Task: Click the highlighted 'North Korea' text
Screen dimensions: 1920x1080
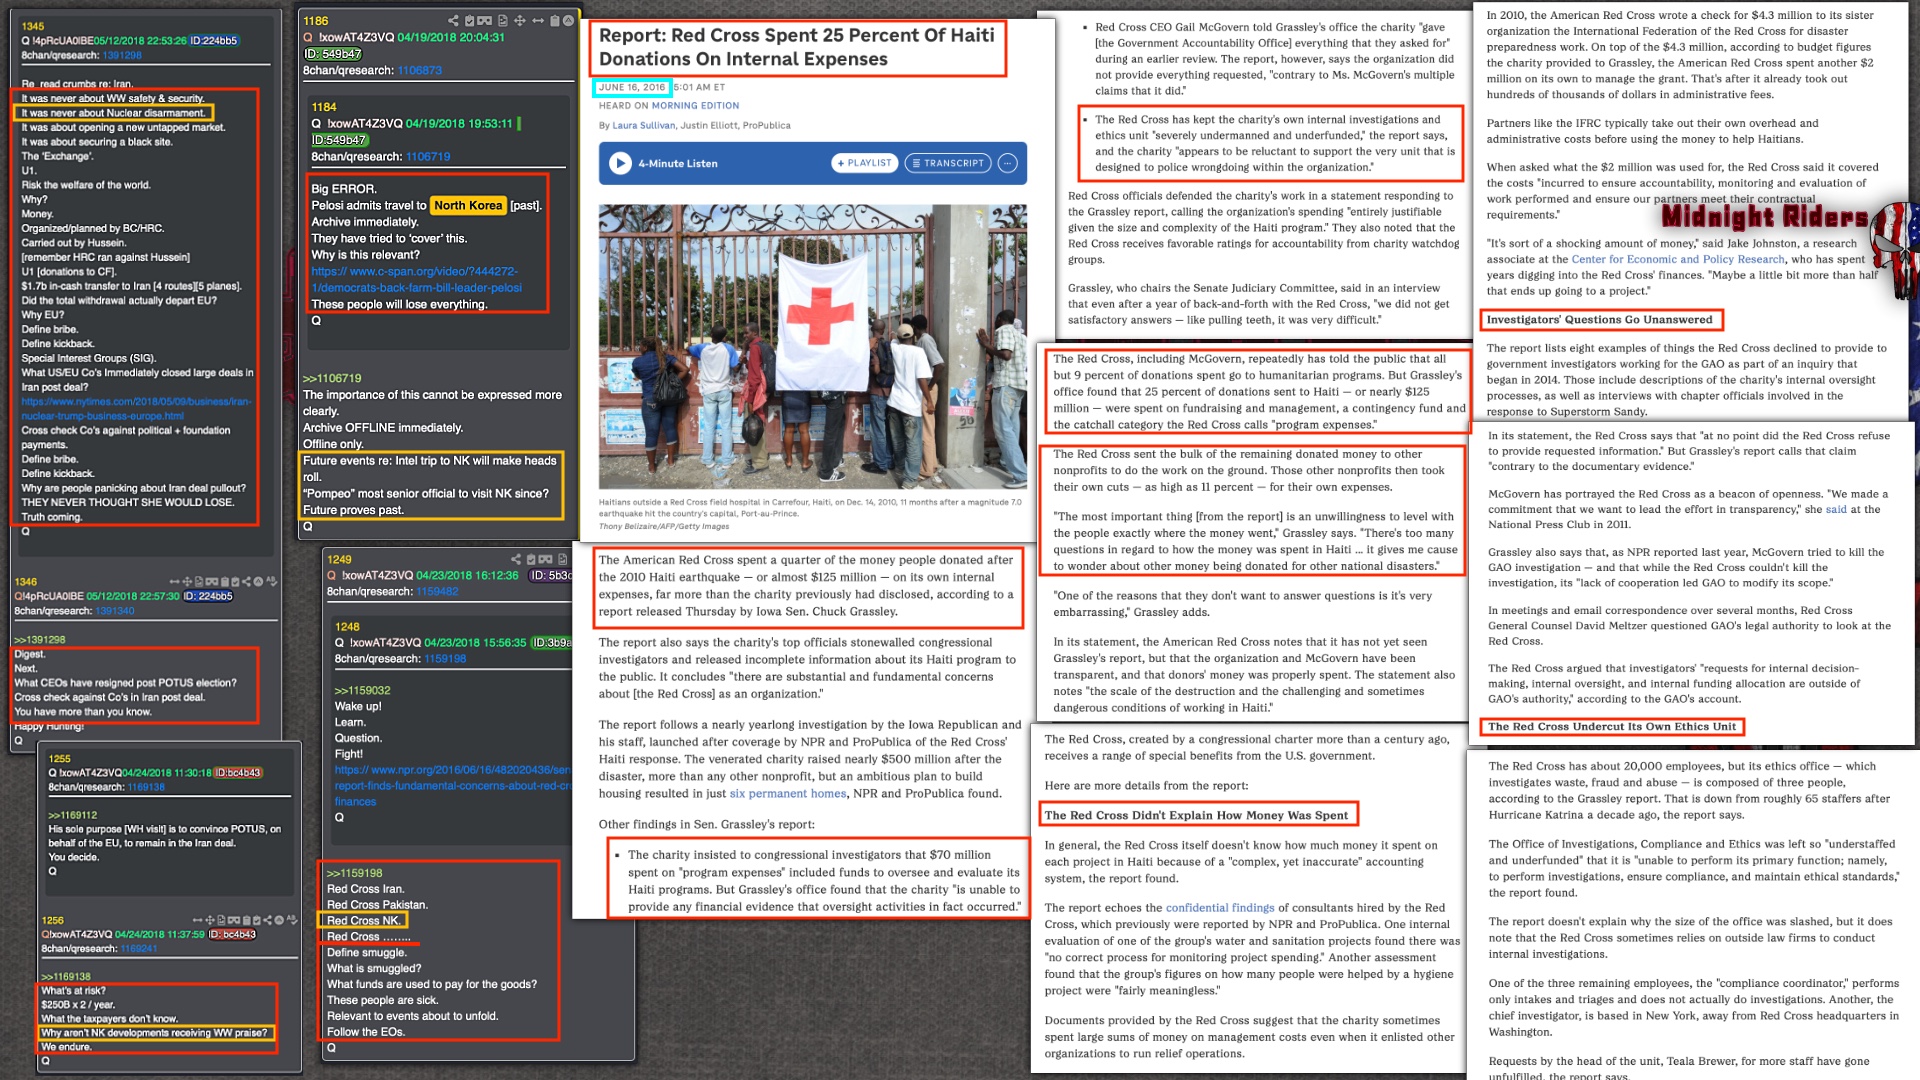Action: pos(468,205)
